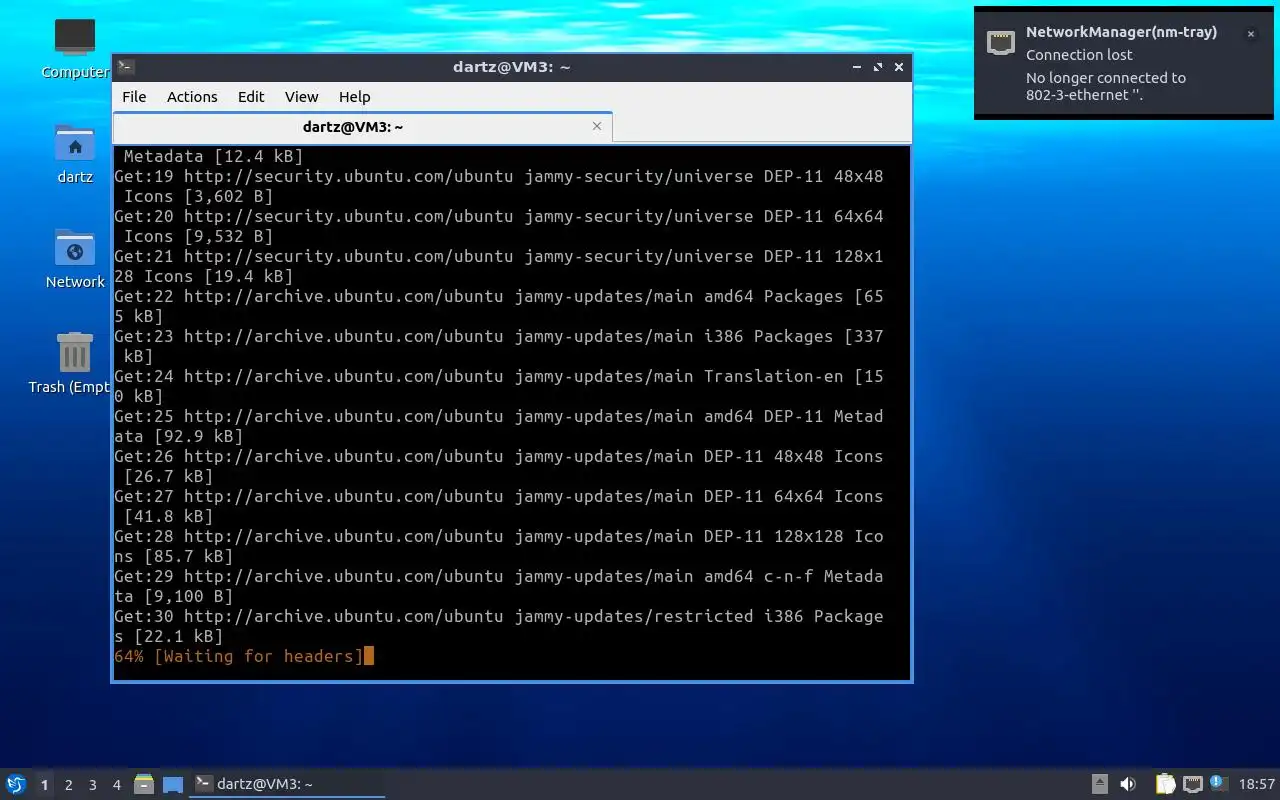Screen dimensions: 1280x800
Task: Close the dartz@VM3 terminal tab
Action: (x=597, y=126)
